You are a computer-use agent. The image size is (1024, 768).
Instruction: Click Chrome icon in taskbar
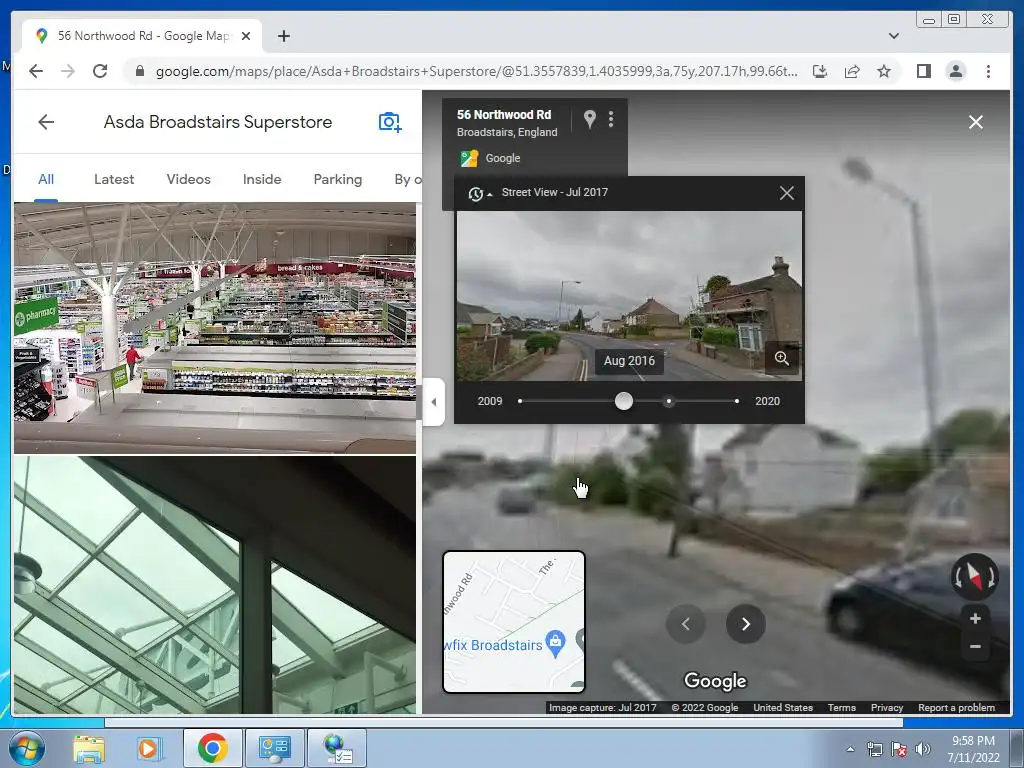click(212, 748)
